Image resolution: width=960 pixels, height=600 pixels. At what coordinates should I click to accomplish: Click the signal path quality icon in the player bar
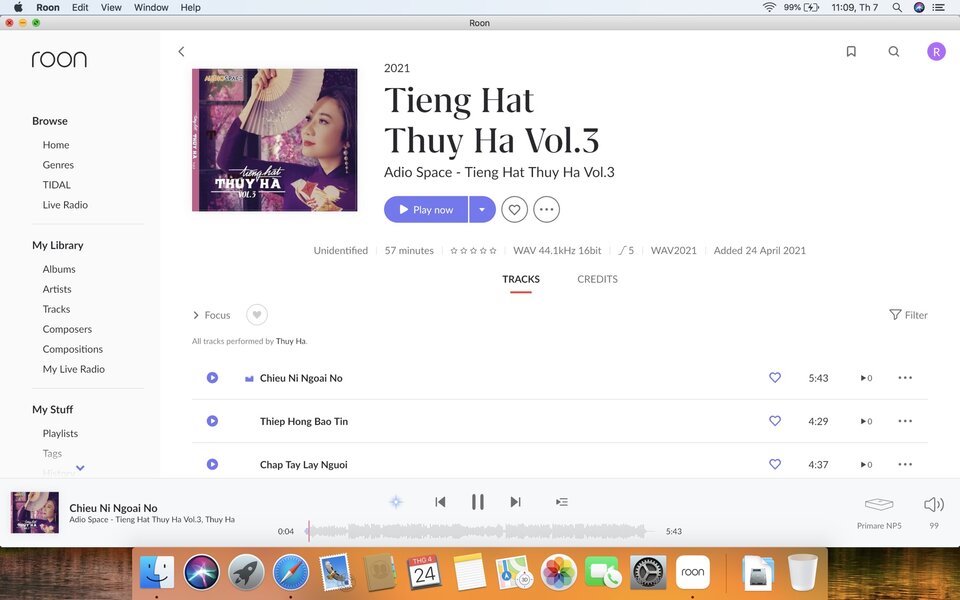pyautogui.click(x=396, y=502)
